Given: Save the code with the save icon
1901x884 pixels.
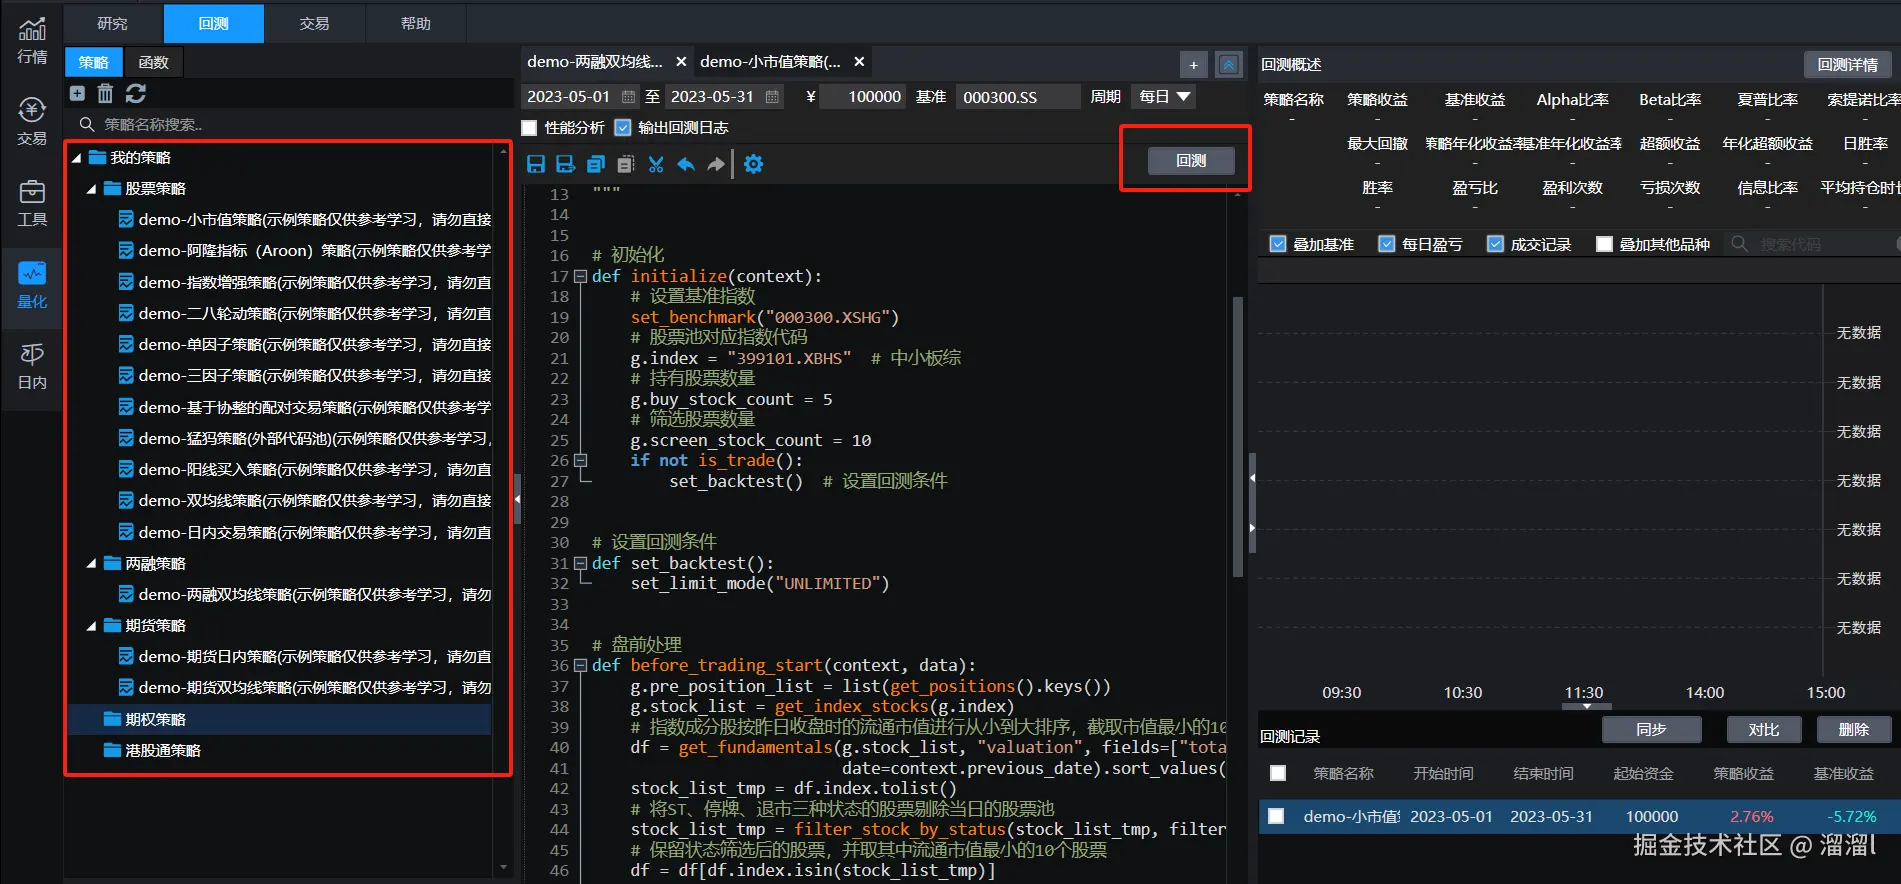Looking at the screenshot, I should 536,164.
